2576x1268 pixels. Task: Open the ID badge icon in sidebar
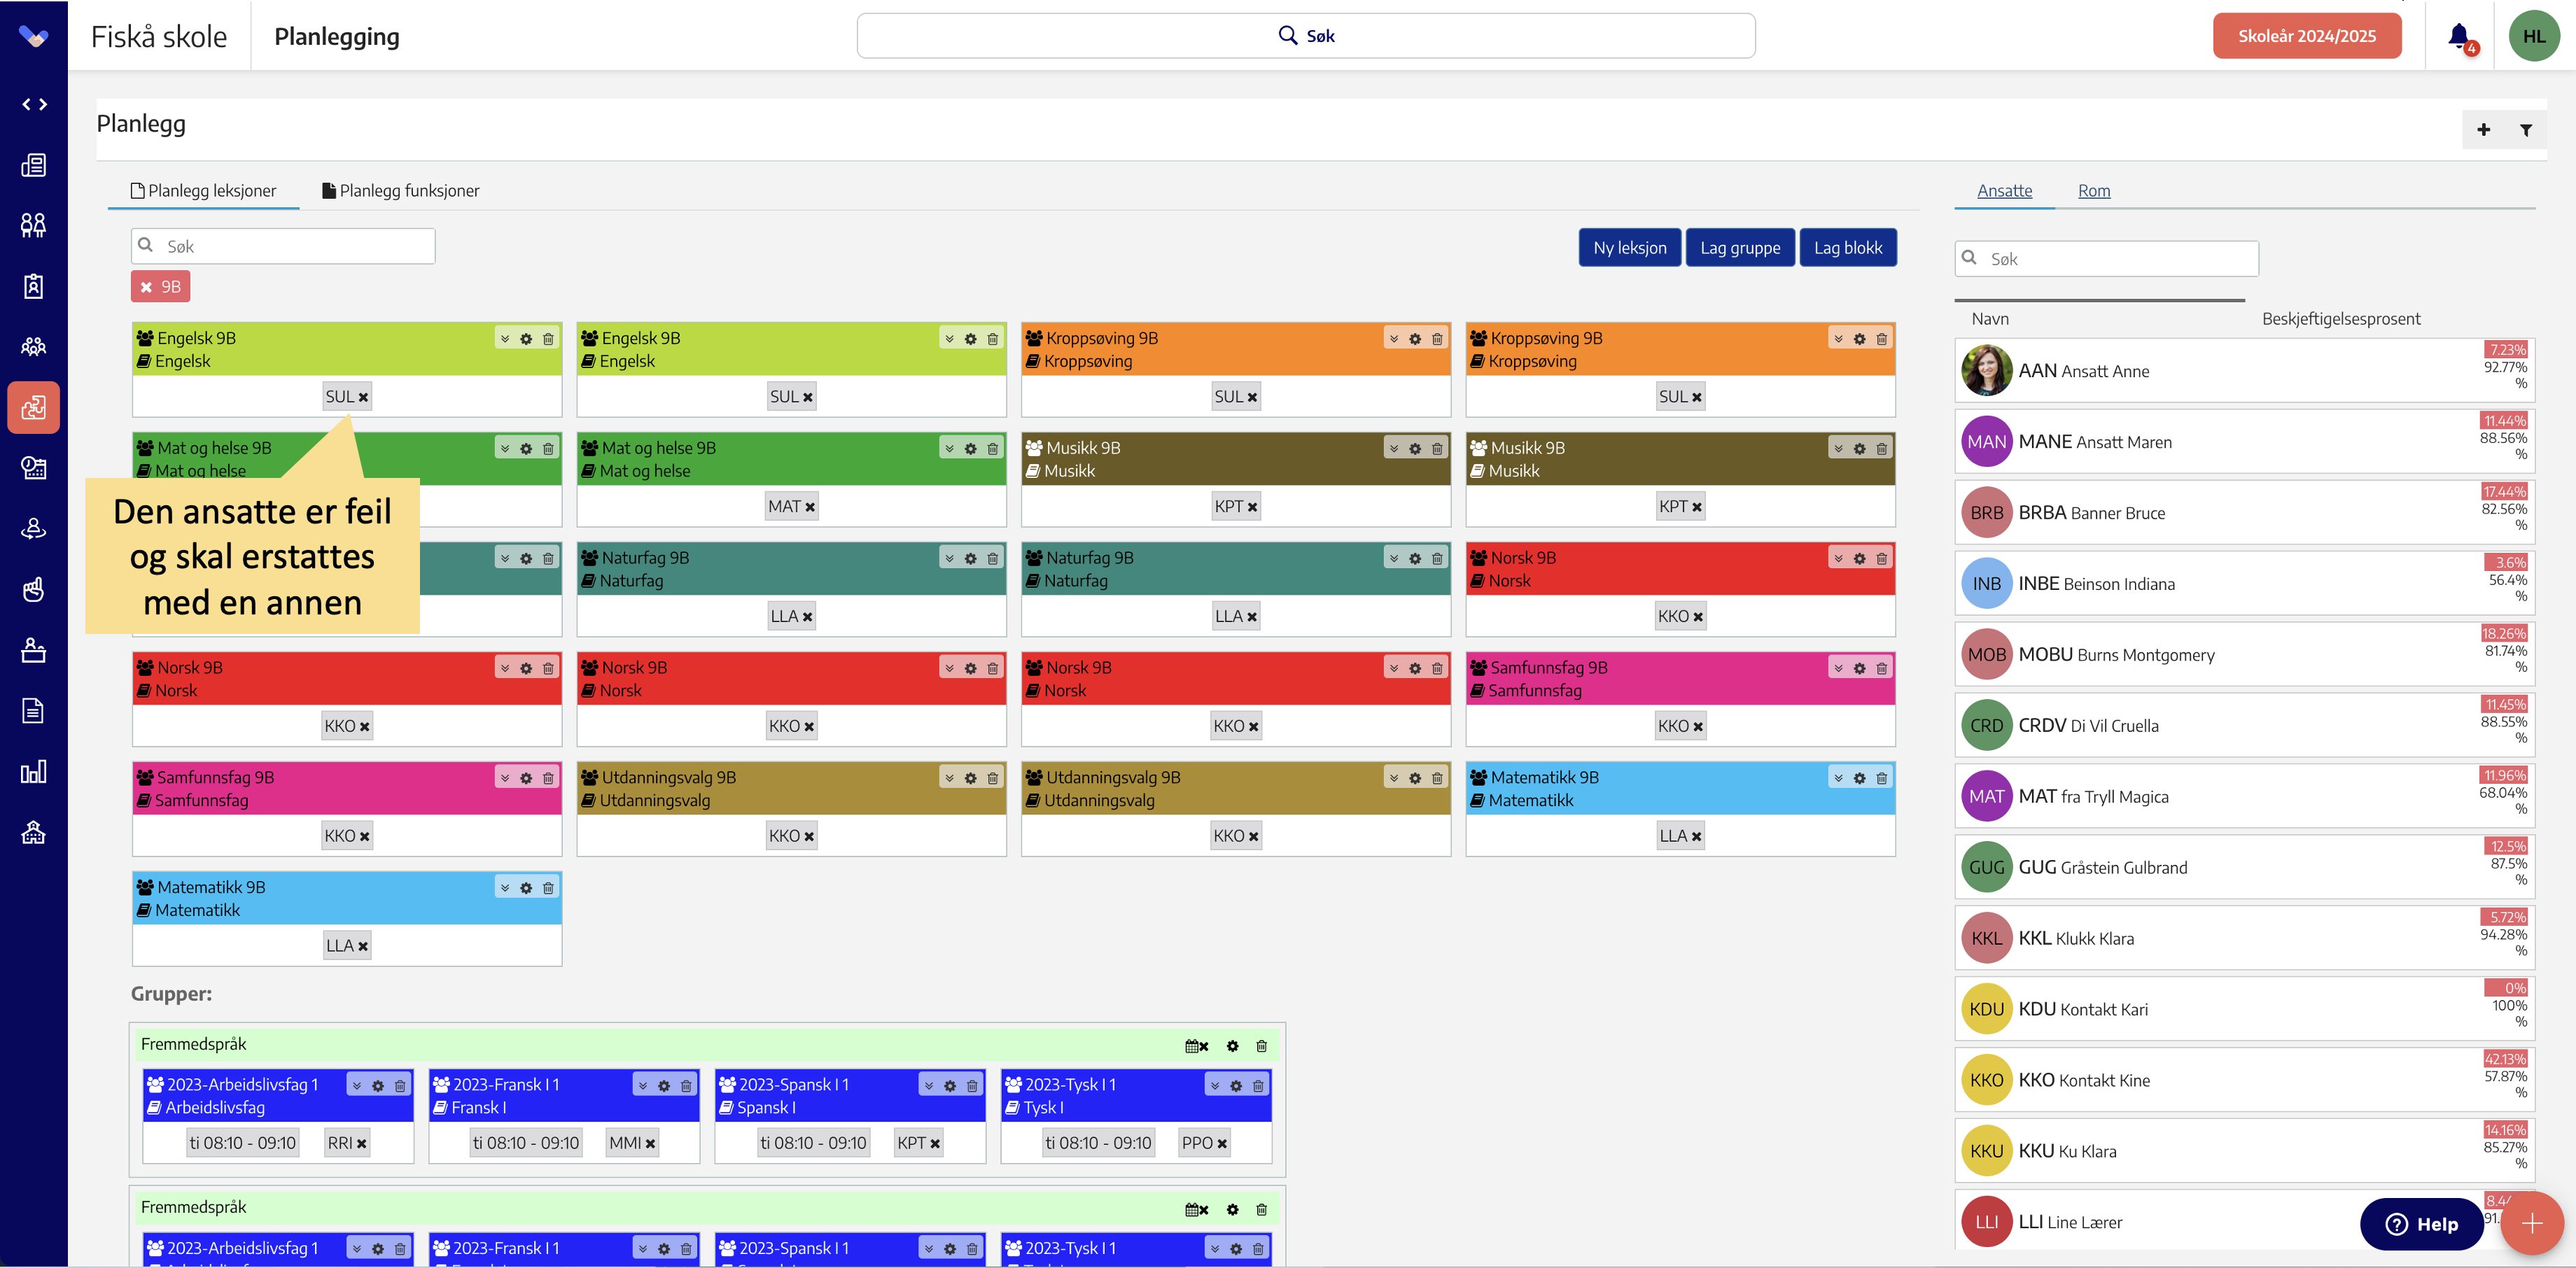click(34, 286)
